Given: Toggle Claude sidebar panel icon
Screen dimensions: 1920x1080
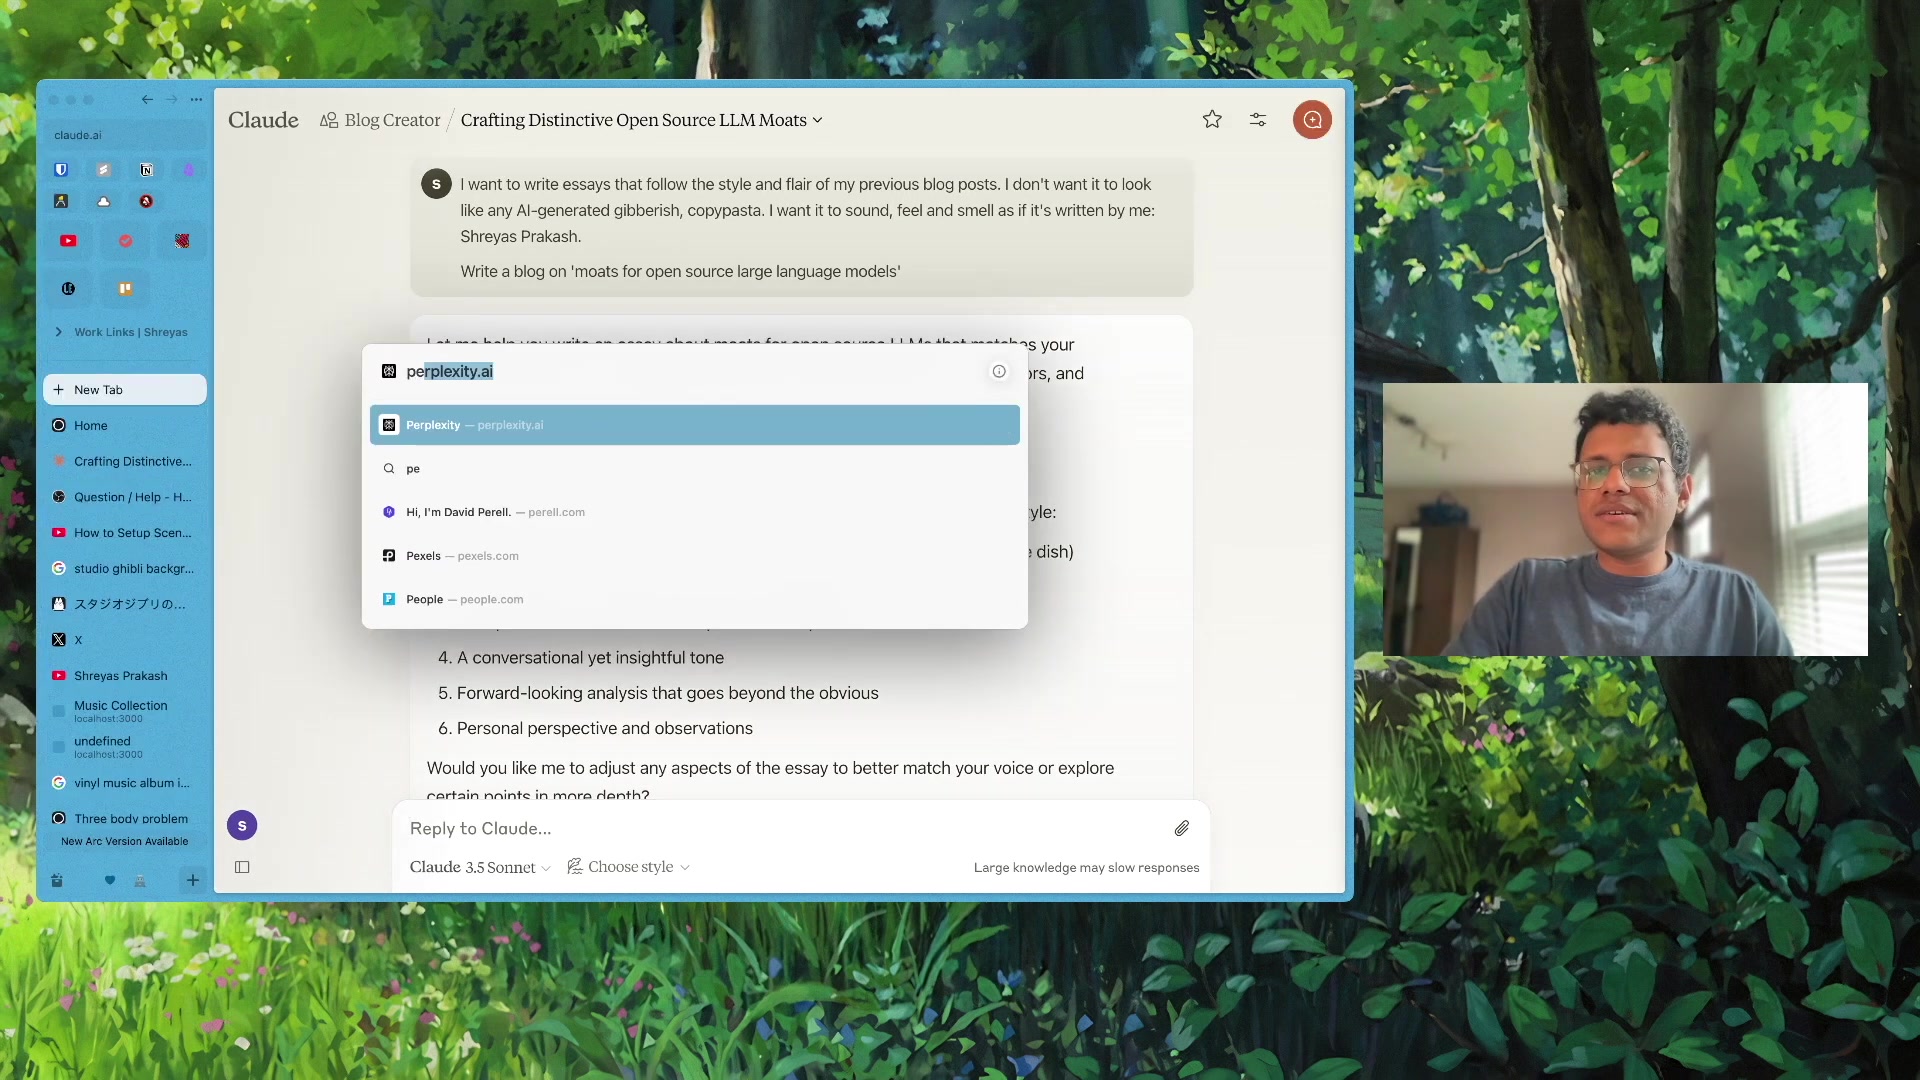Looking at the screenshot, I should (x=242, y=867).
